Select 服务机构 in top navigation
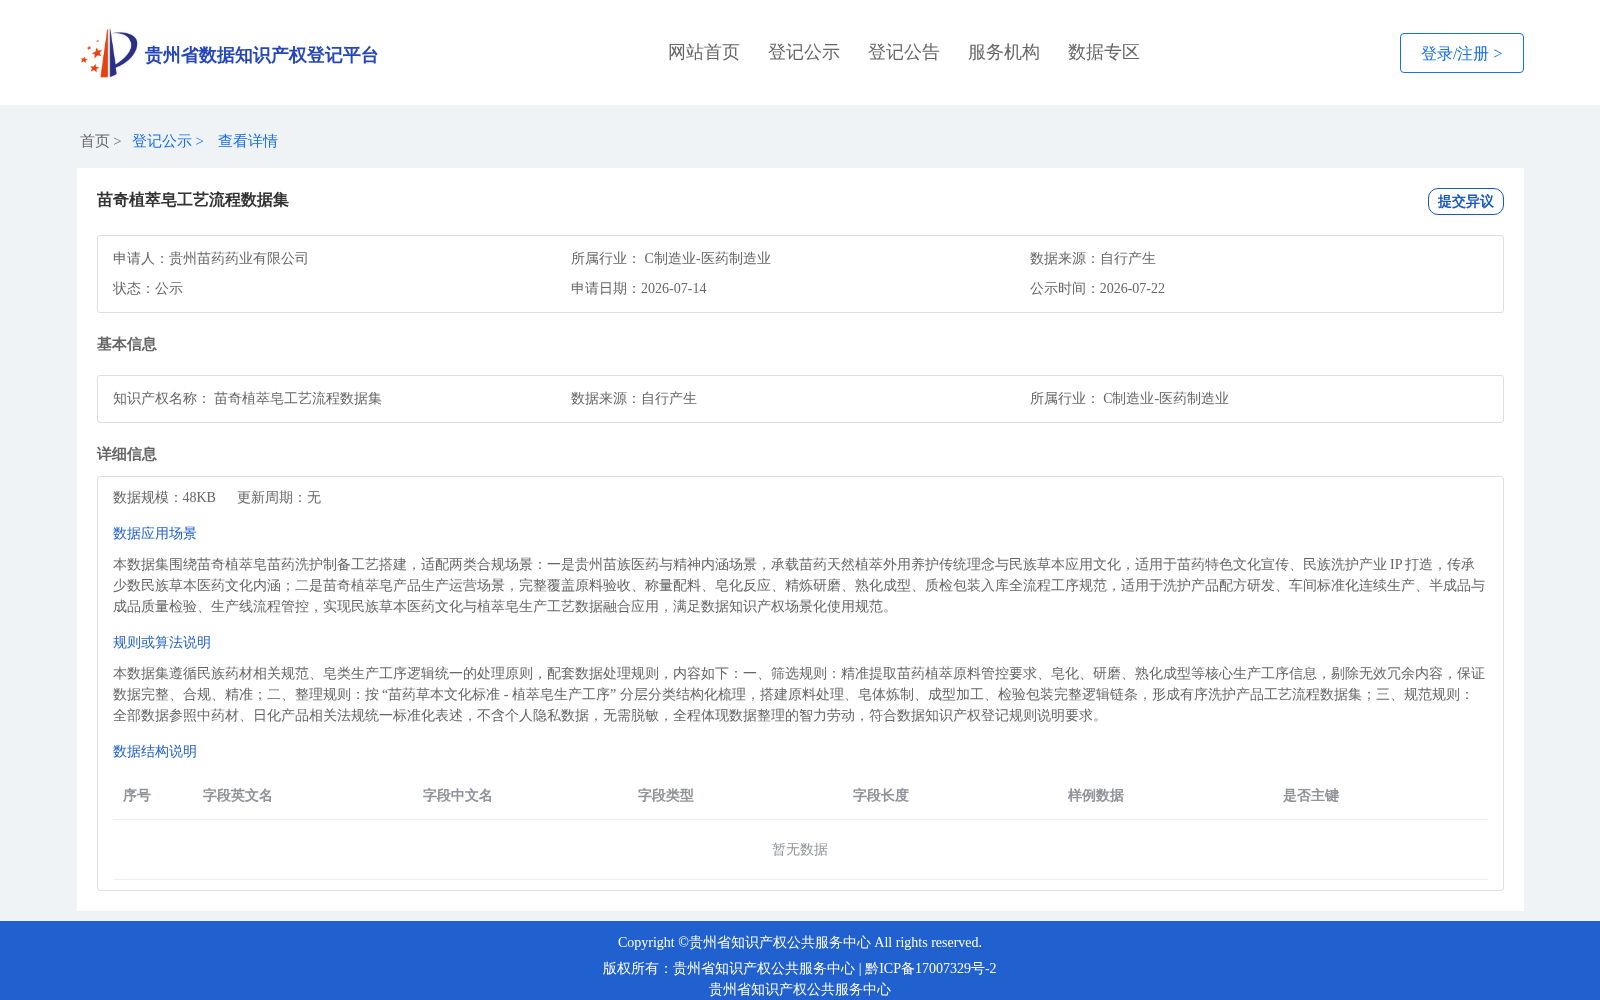The width and height of the screenshot is (1600, 1000). click(x=1004, y=52)
